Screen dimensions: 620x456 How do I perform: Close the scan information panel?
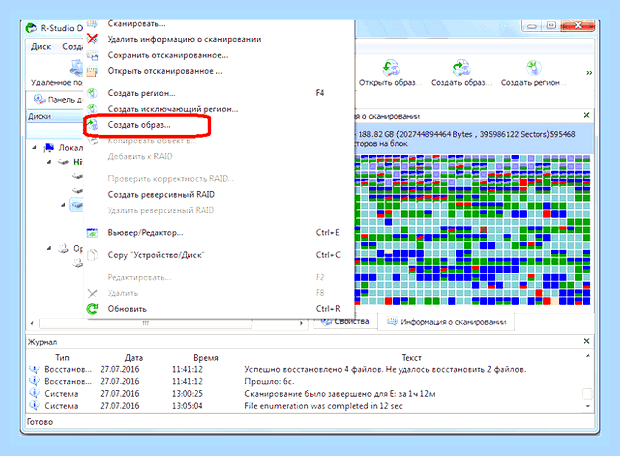click(x=586, y=115)
